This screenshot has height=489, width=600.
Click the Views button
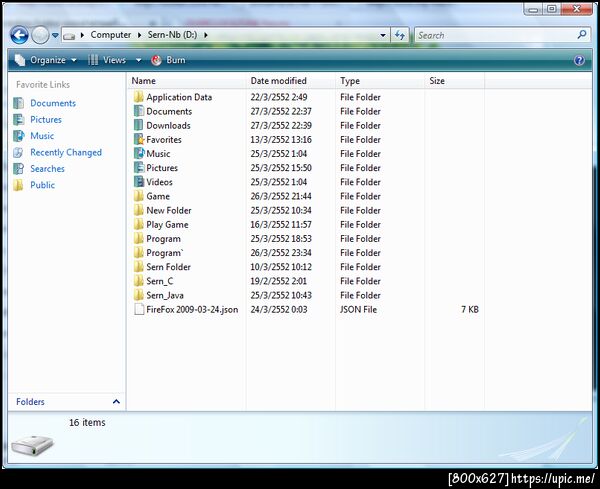point(107,60)
